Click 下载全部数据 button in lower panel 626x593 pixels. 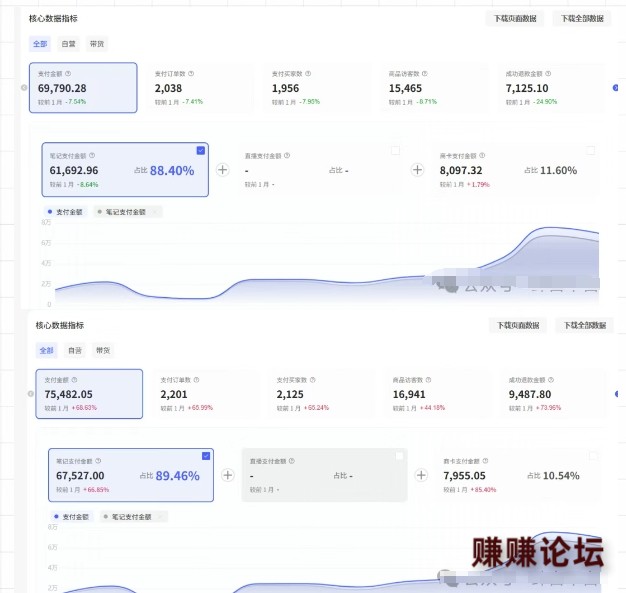[x=585, y=325]
